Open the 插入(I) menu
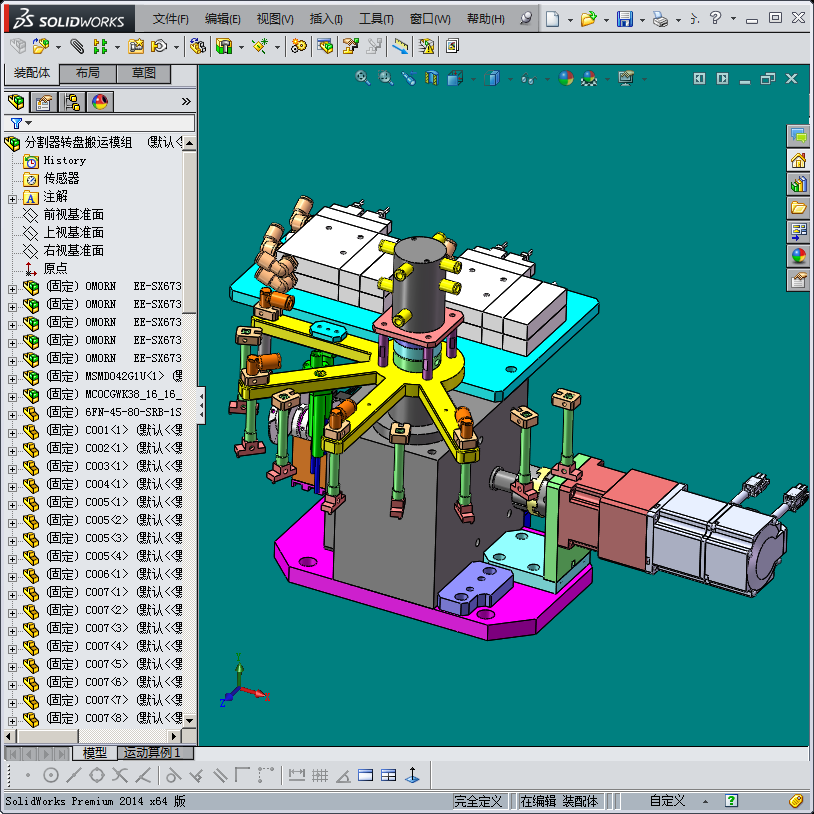 [326, 19]
